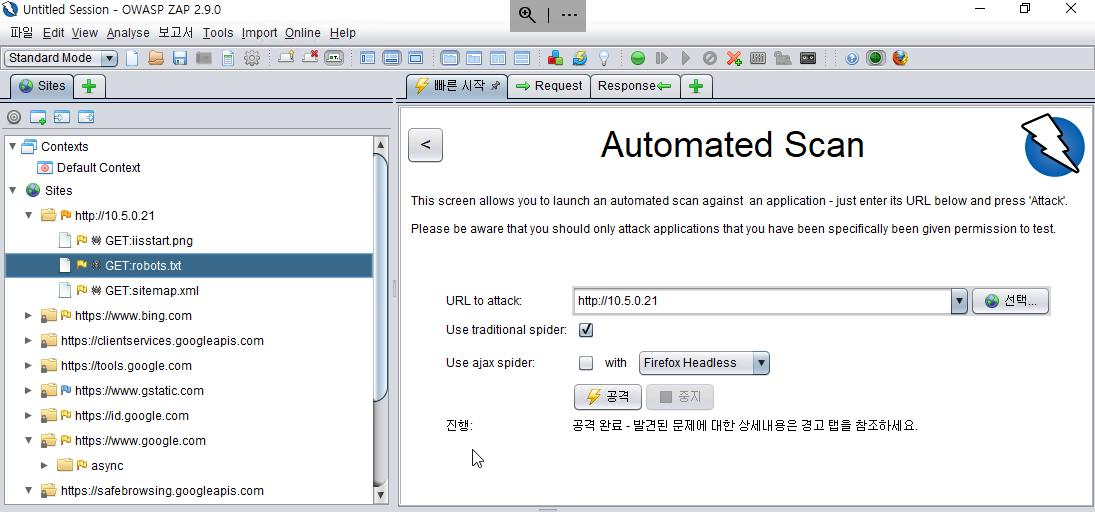This screenshot has width=1095, height=512.
Task: Open the 파일 menu
Action: (21, 33)
